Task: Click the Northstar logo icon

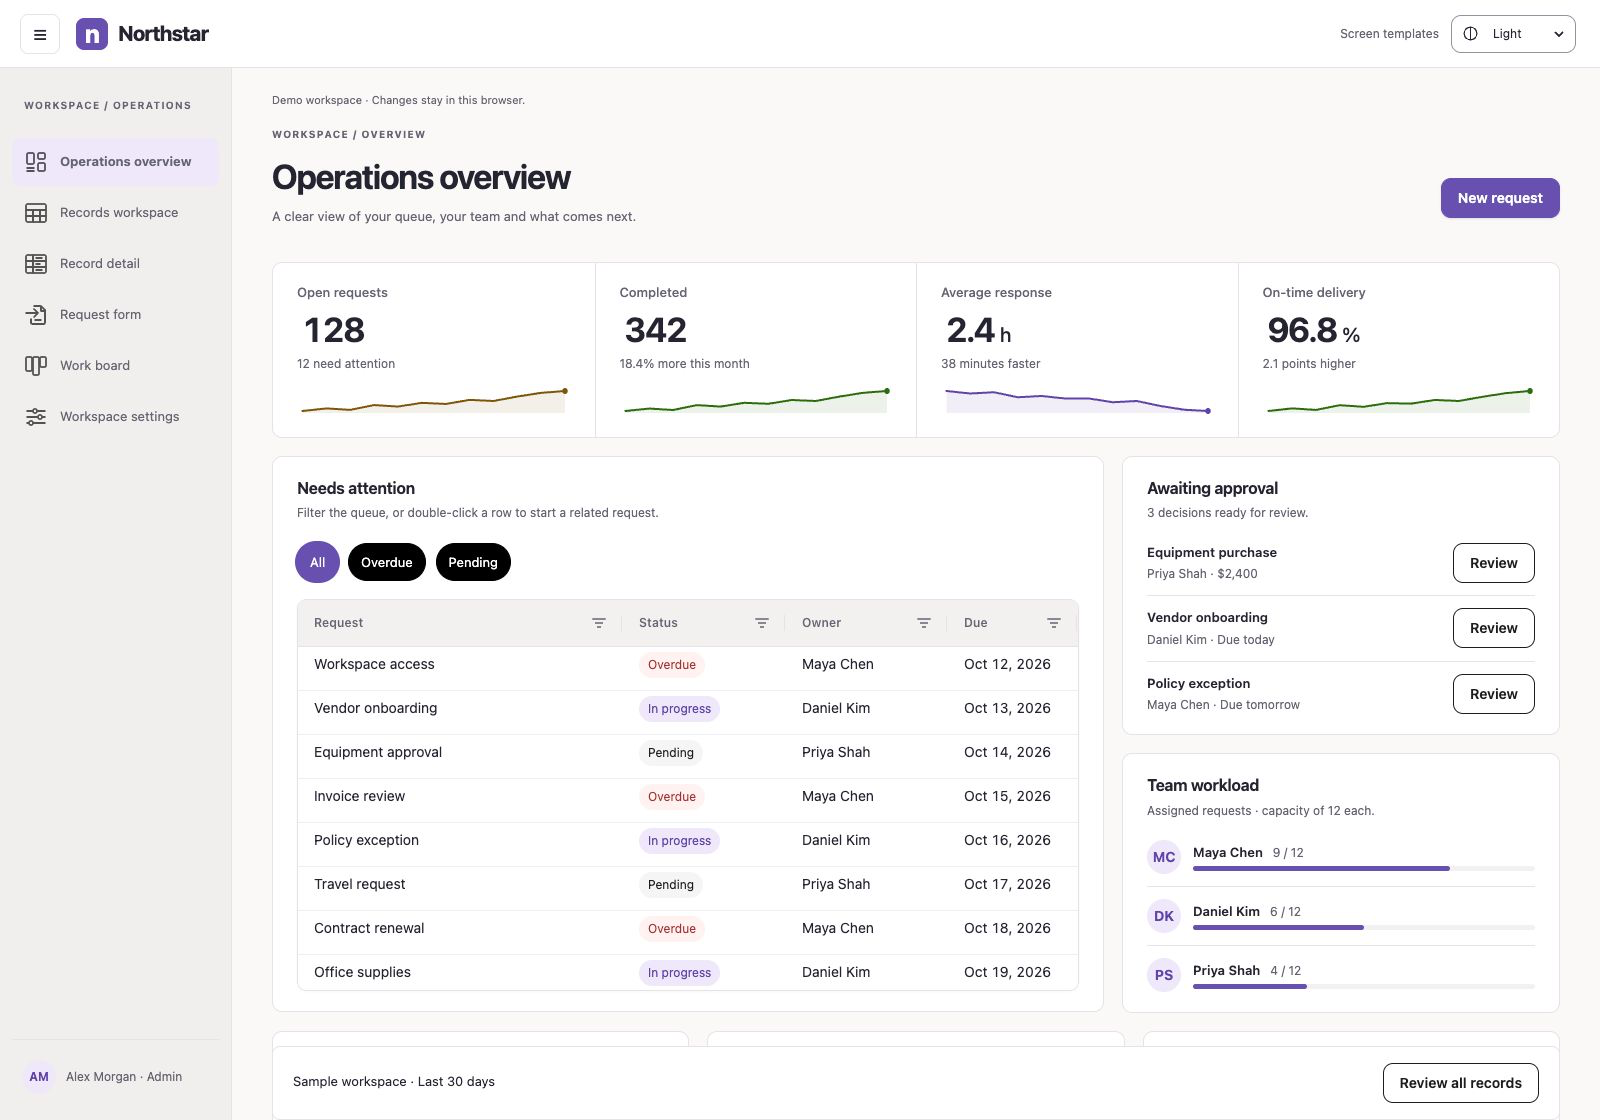Action: (92, 34)
